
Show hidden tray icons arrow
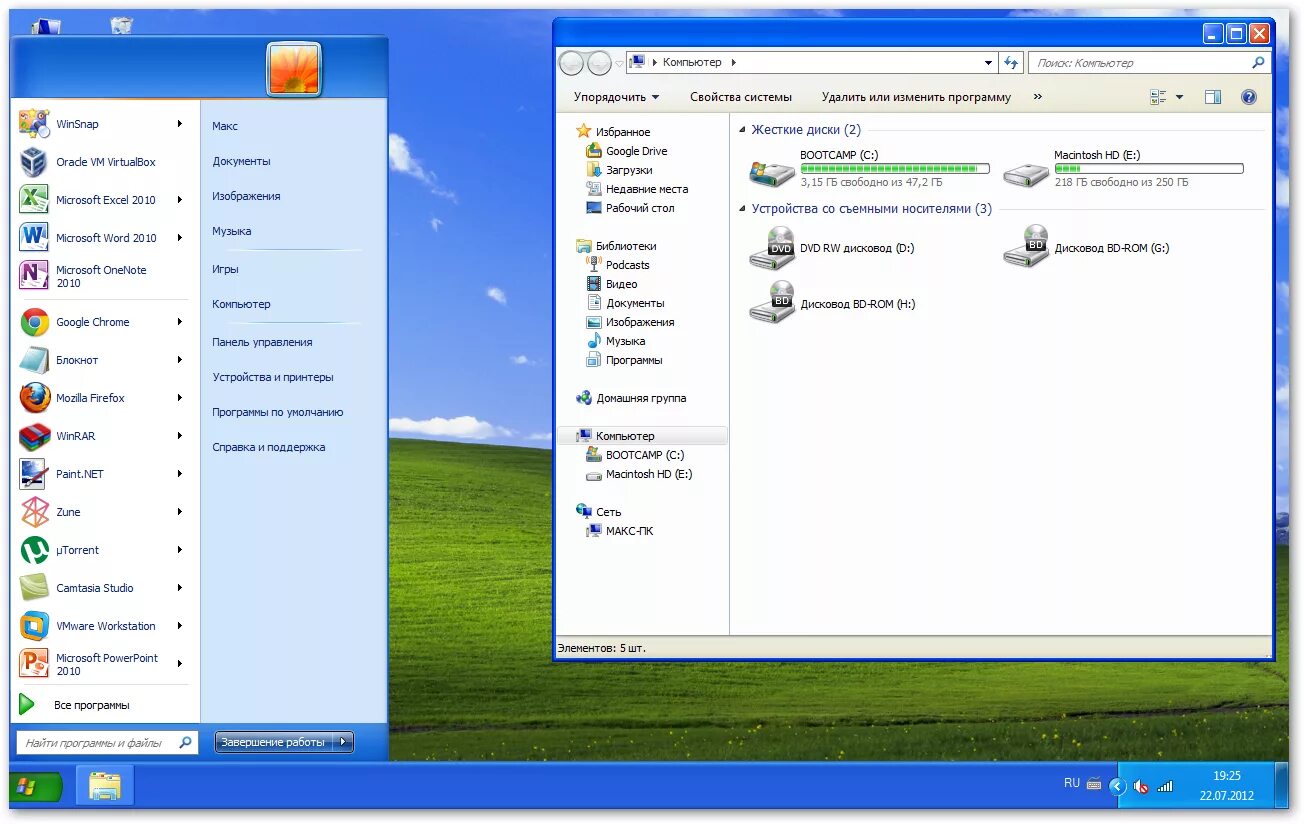point(1117,787)
